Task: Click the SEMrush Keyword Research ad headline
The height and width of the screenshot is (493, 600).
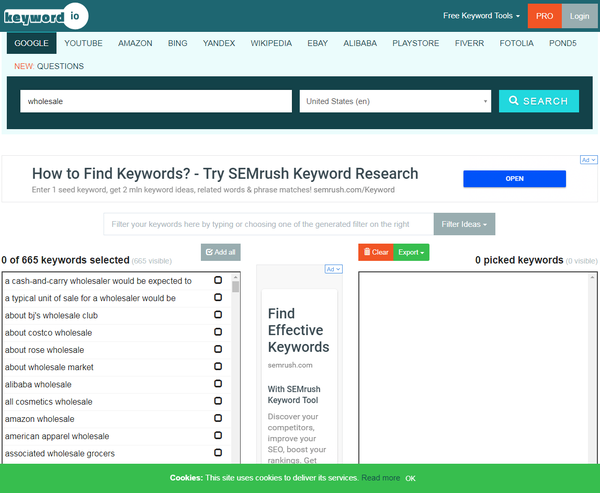Action: coord(225,173)
